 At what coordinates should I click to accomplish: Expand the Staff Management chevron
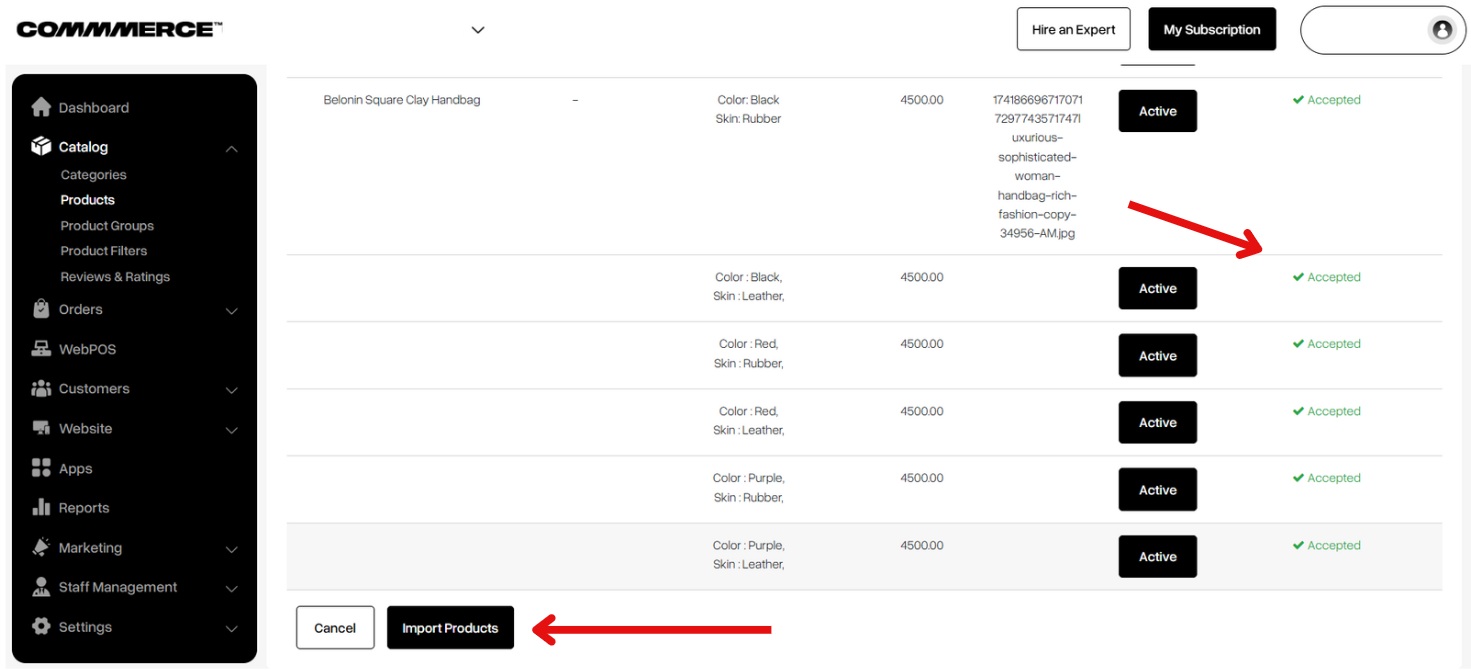[x=231, y=588]
